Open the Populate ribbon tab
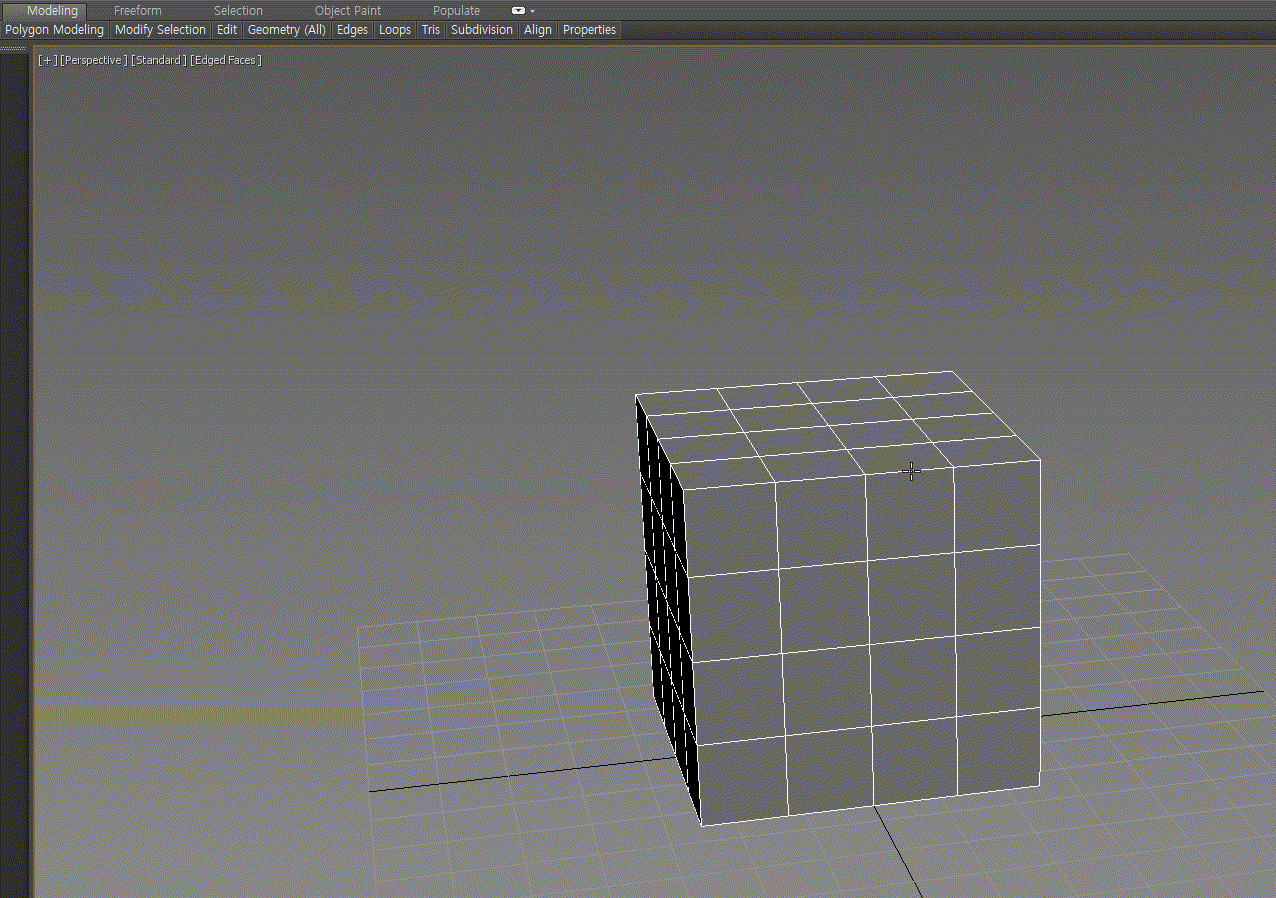The width and height of the screenshot is (1276, 898). click(456, 11)
